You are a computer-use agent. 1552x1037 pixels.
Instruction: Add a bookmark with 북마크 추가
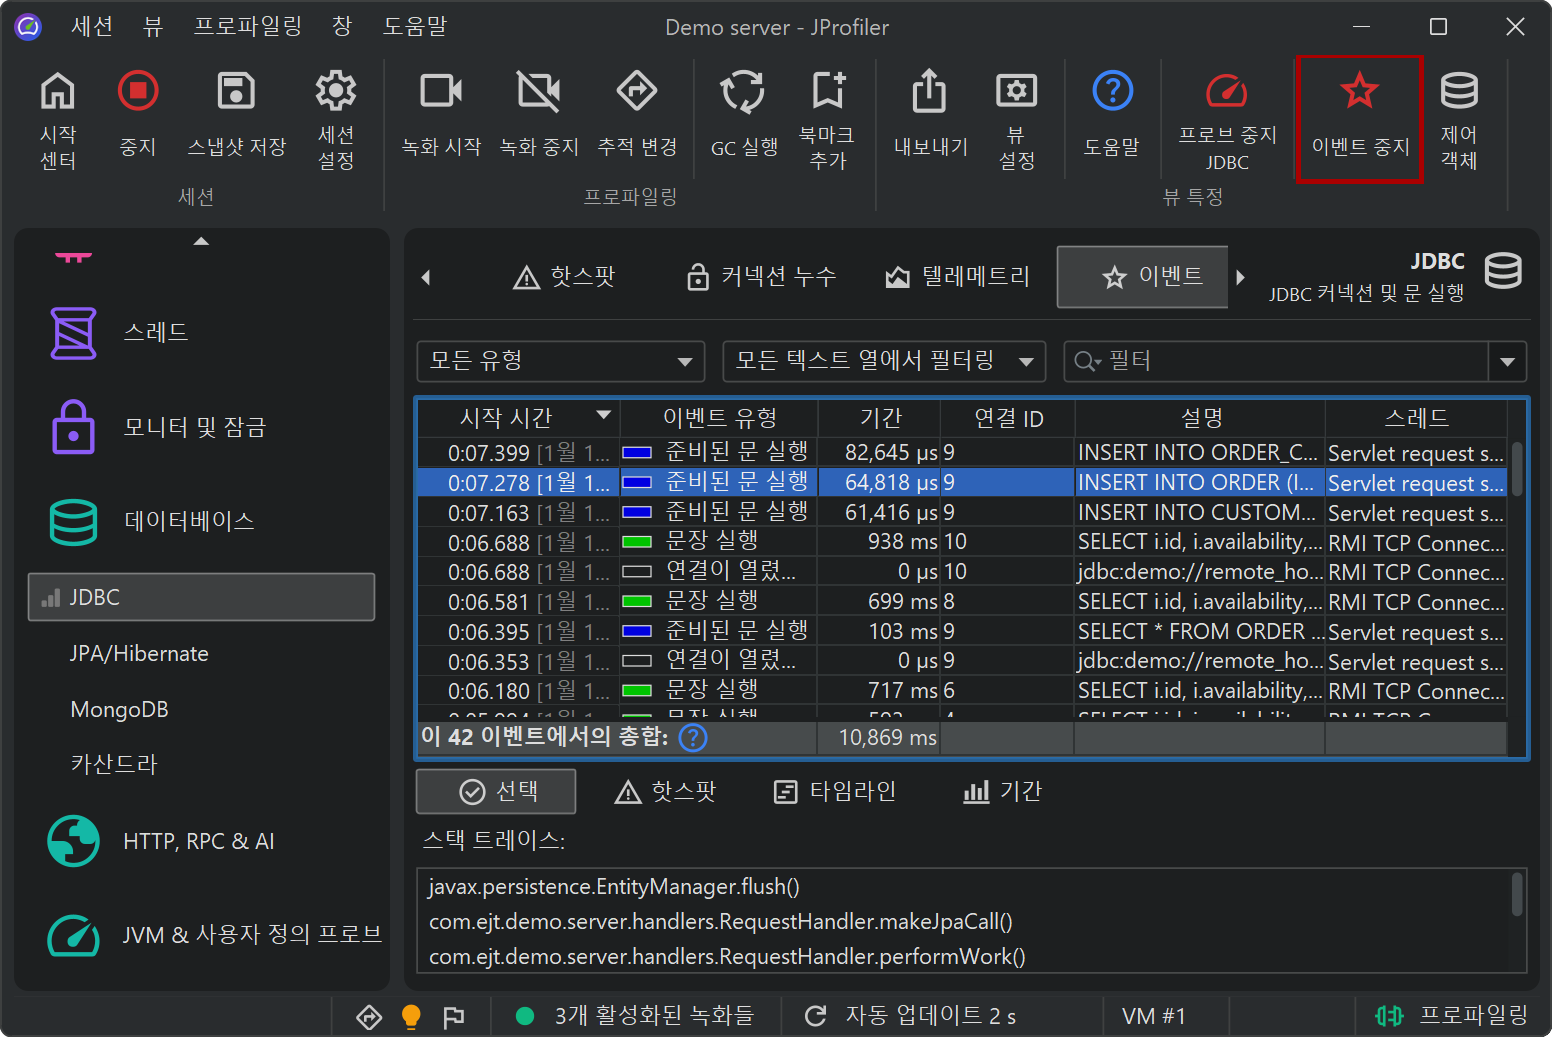click(827, 91)
